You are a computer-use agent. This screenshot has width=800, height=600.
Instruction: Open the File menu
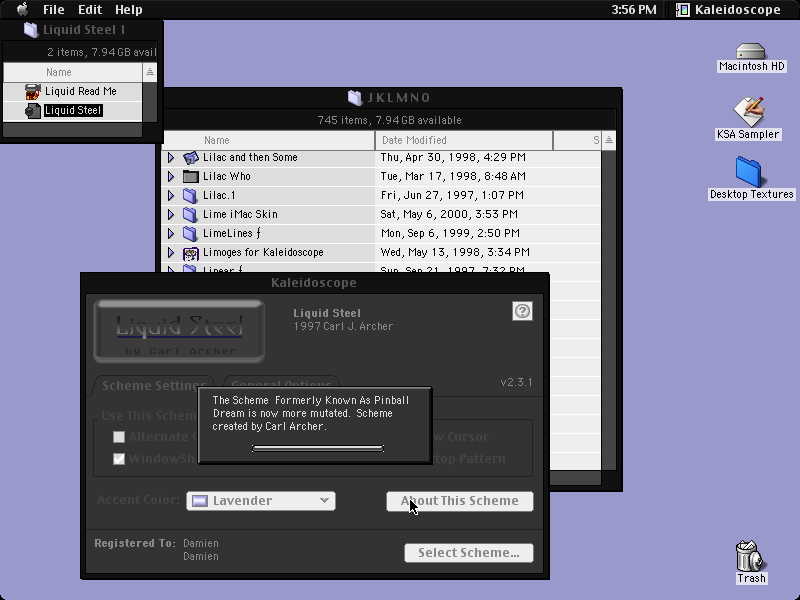[54, 9]
